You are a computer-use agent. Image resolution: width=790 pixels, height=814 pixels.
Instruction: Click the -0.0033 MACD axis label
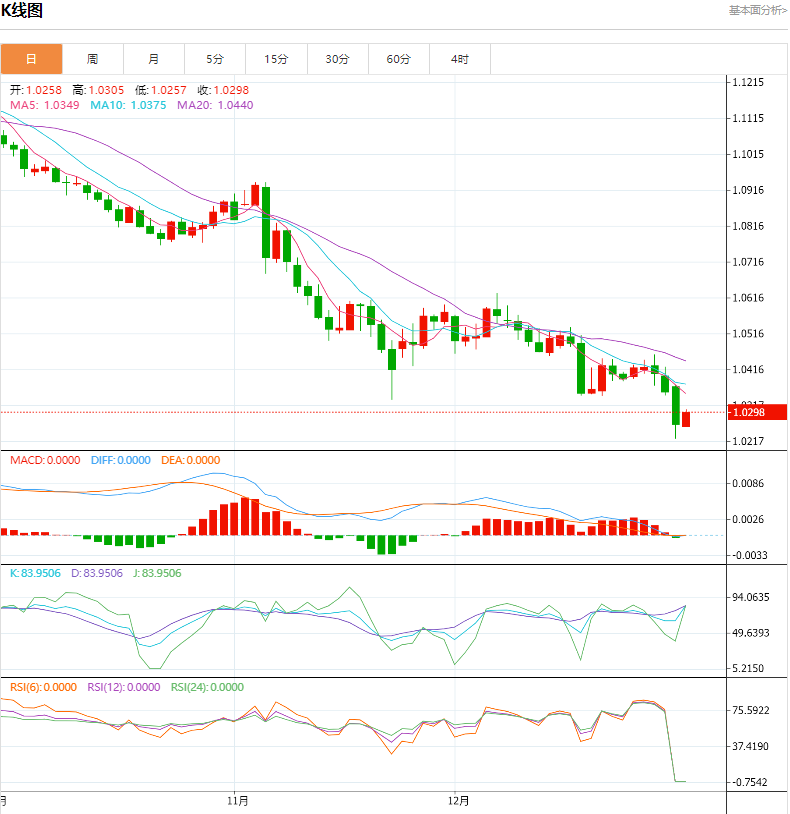coord(750,555)
